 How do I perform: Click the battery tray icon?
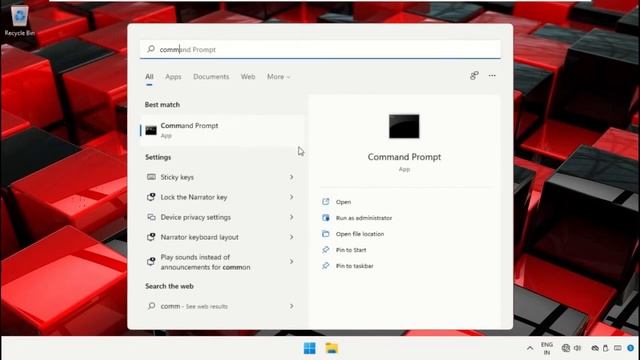(x=606, y=348)
